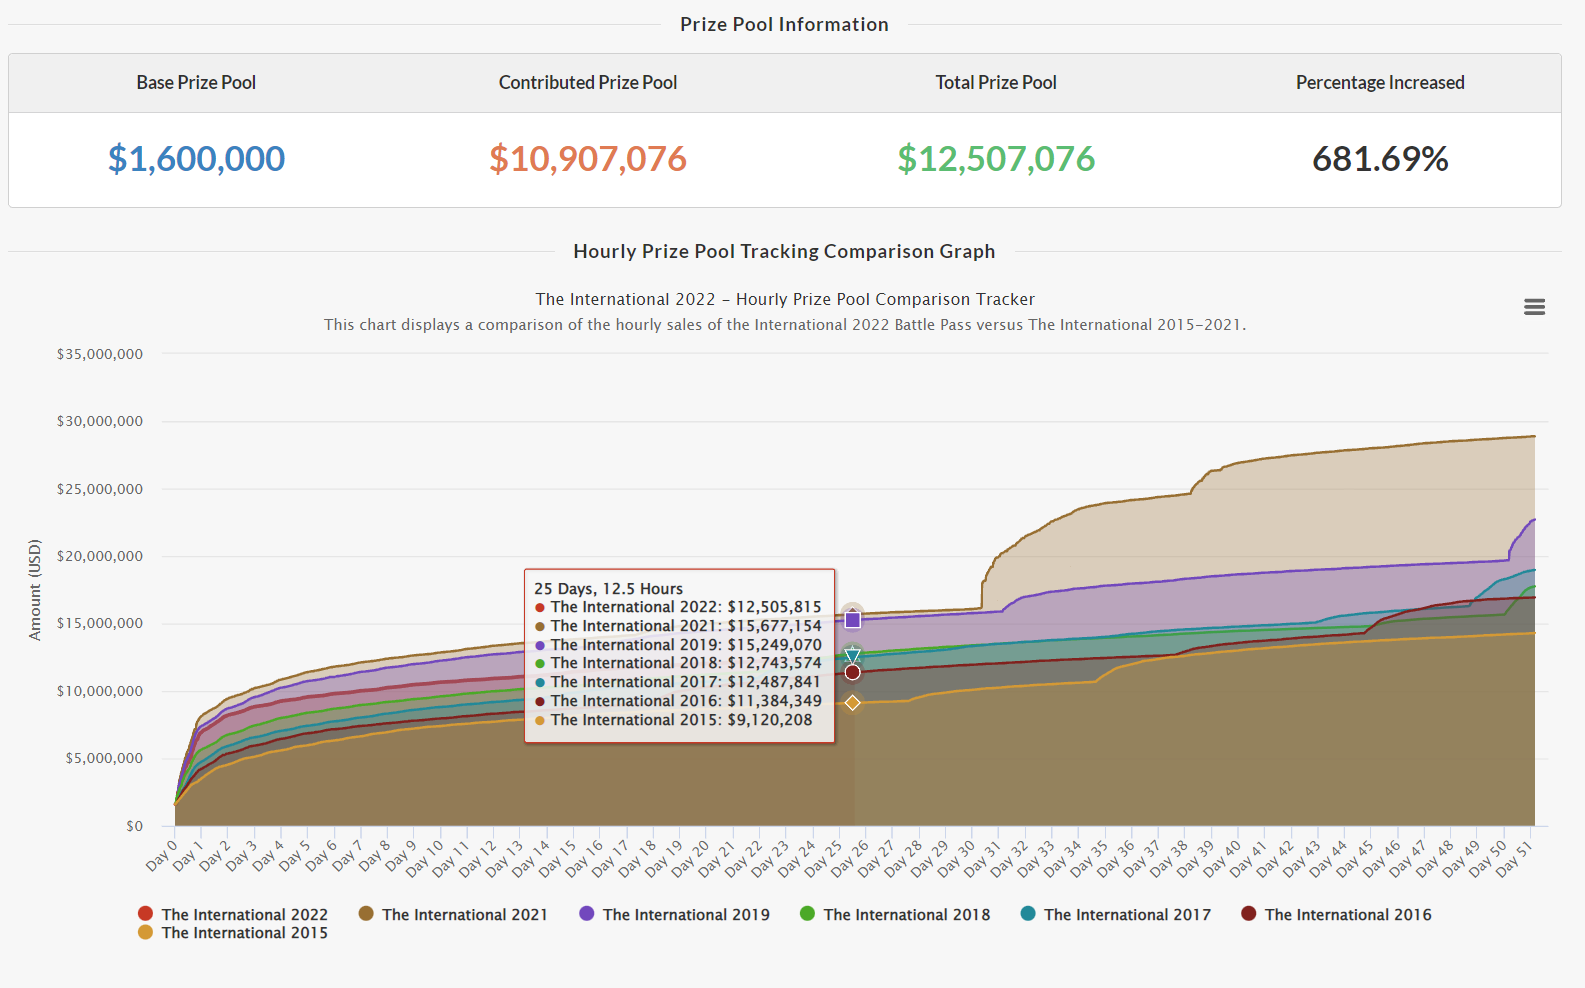This screenshot has height=988, width=1585.
Task: Click the Total Prize Pool header
Action: coord(996,82)
